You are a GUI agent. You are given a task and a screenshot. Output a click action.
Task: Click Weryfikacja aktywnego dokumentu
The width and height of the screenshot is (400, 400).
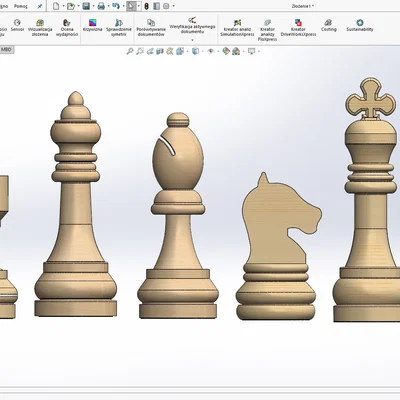[x=192, y=25]
